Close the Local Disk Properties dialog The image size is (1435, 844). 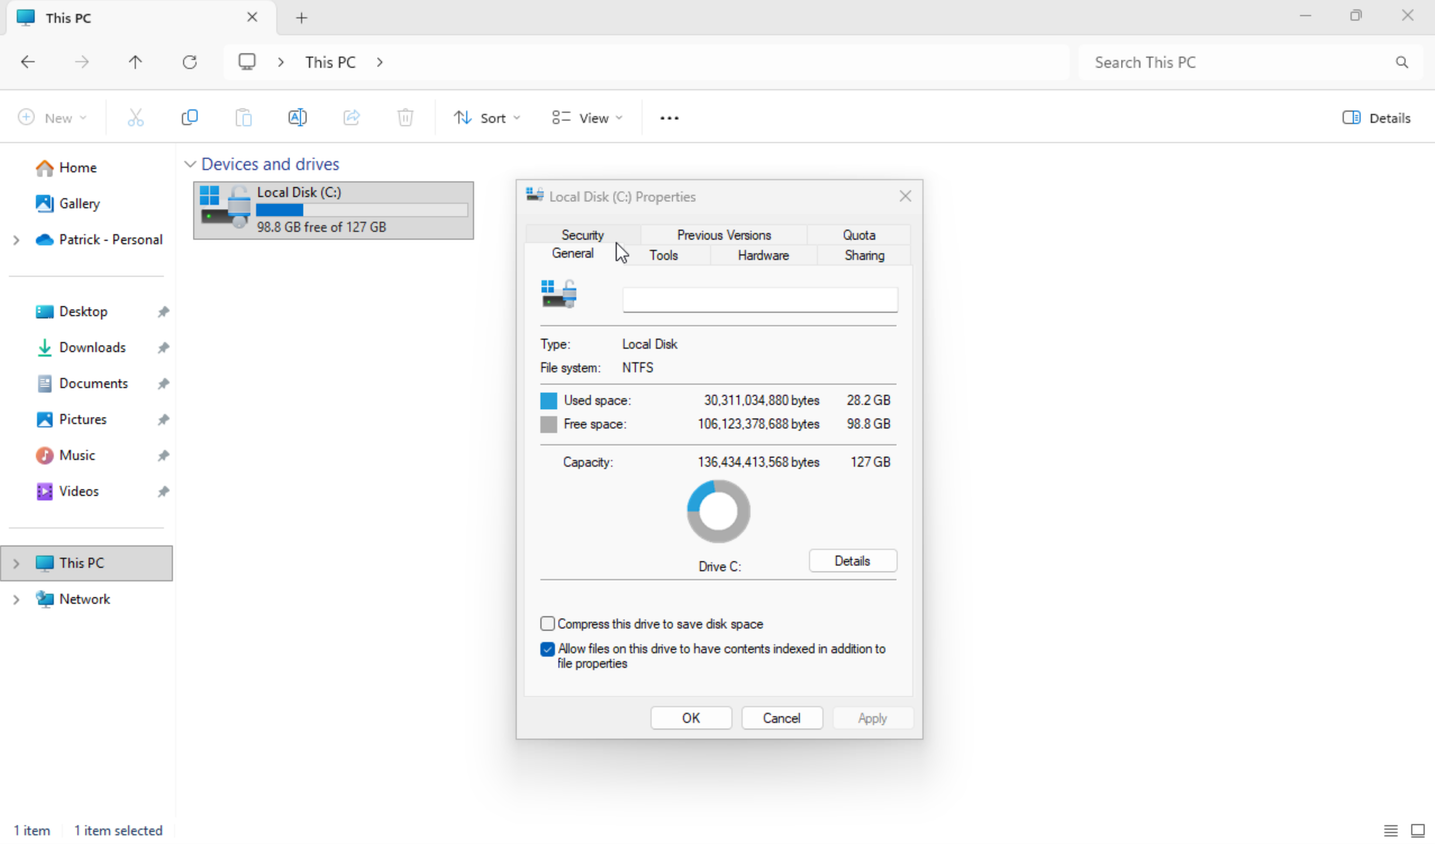(905, 196)
